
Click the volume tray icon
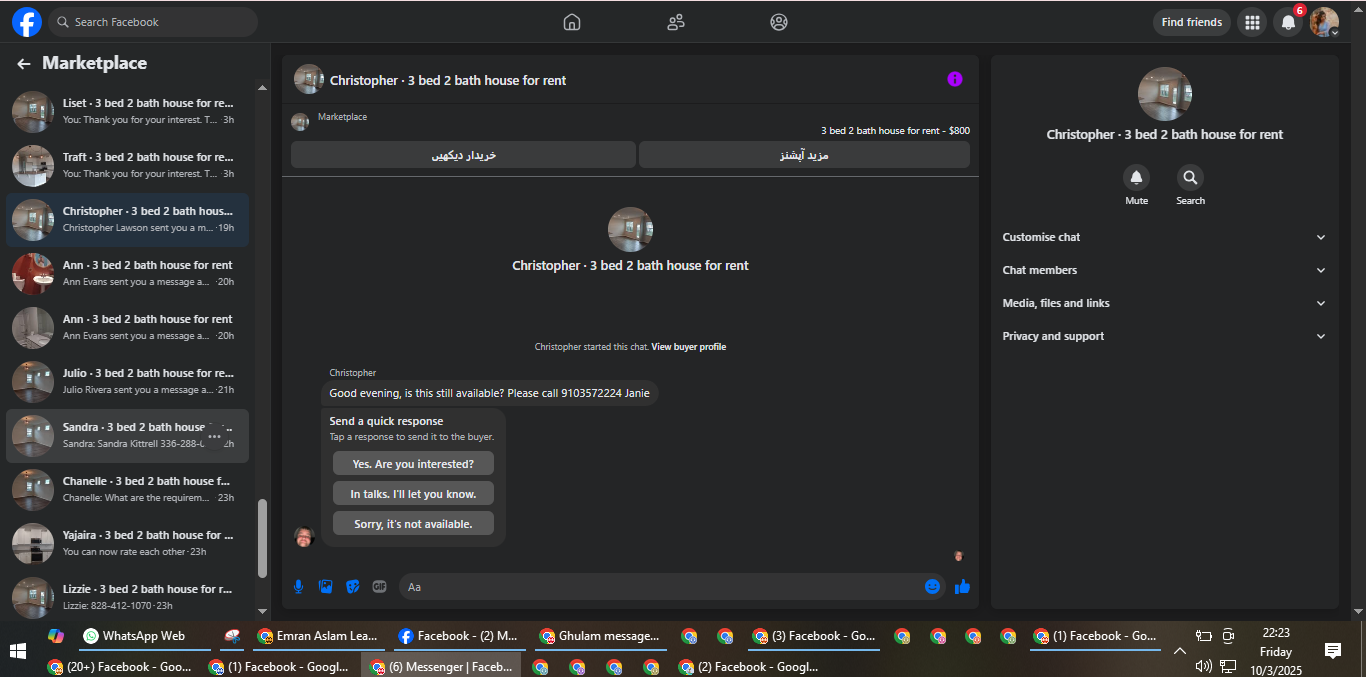(1204, 666)
